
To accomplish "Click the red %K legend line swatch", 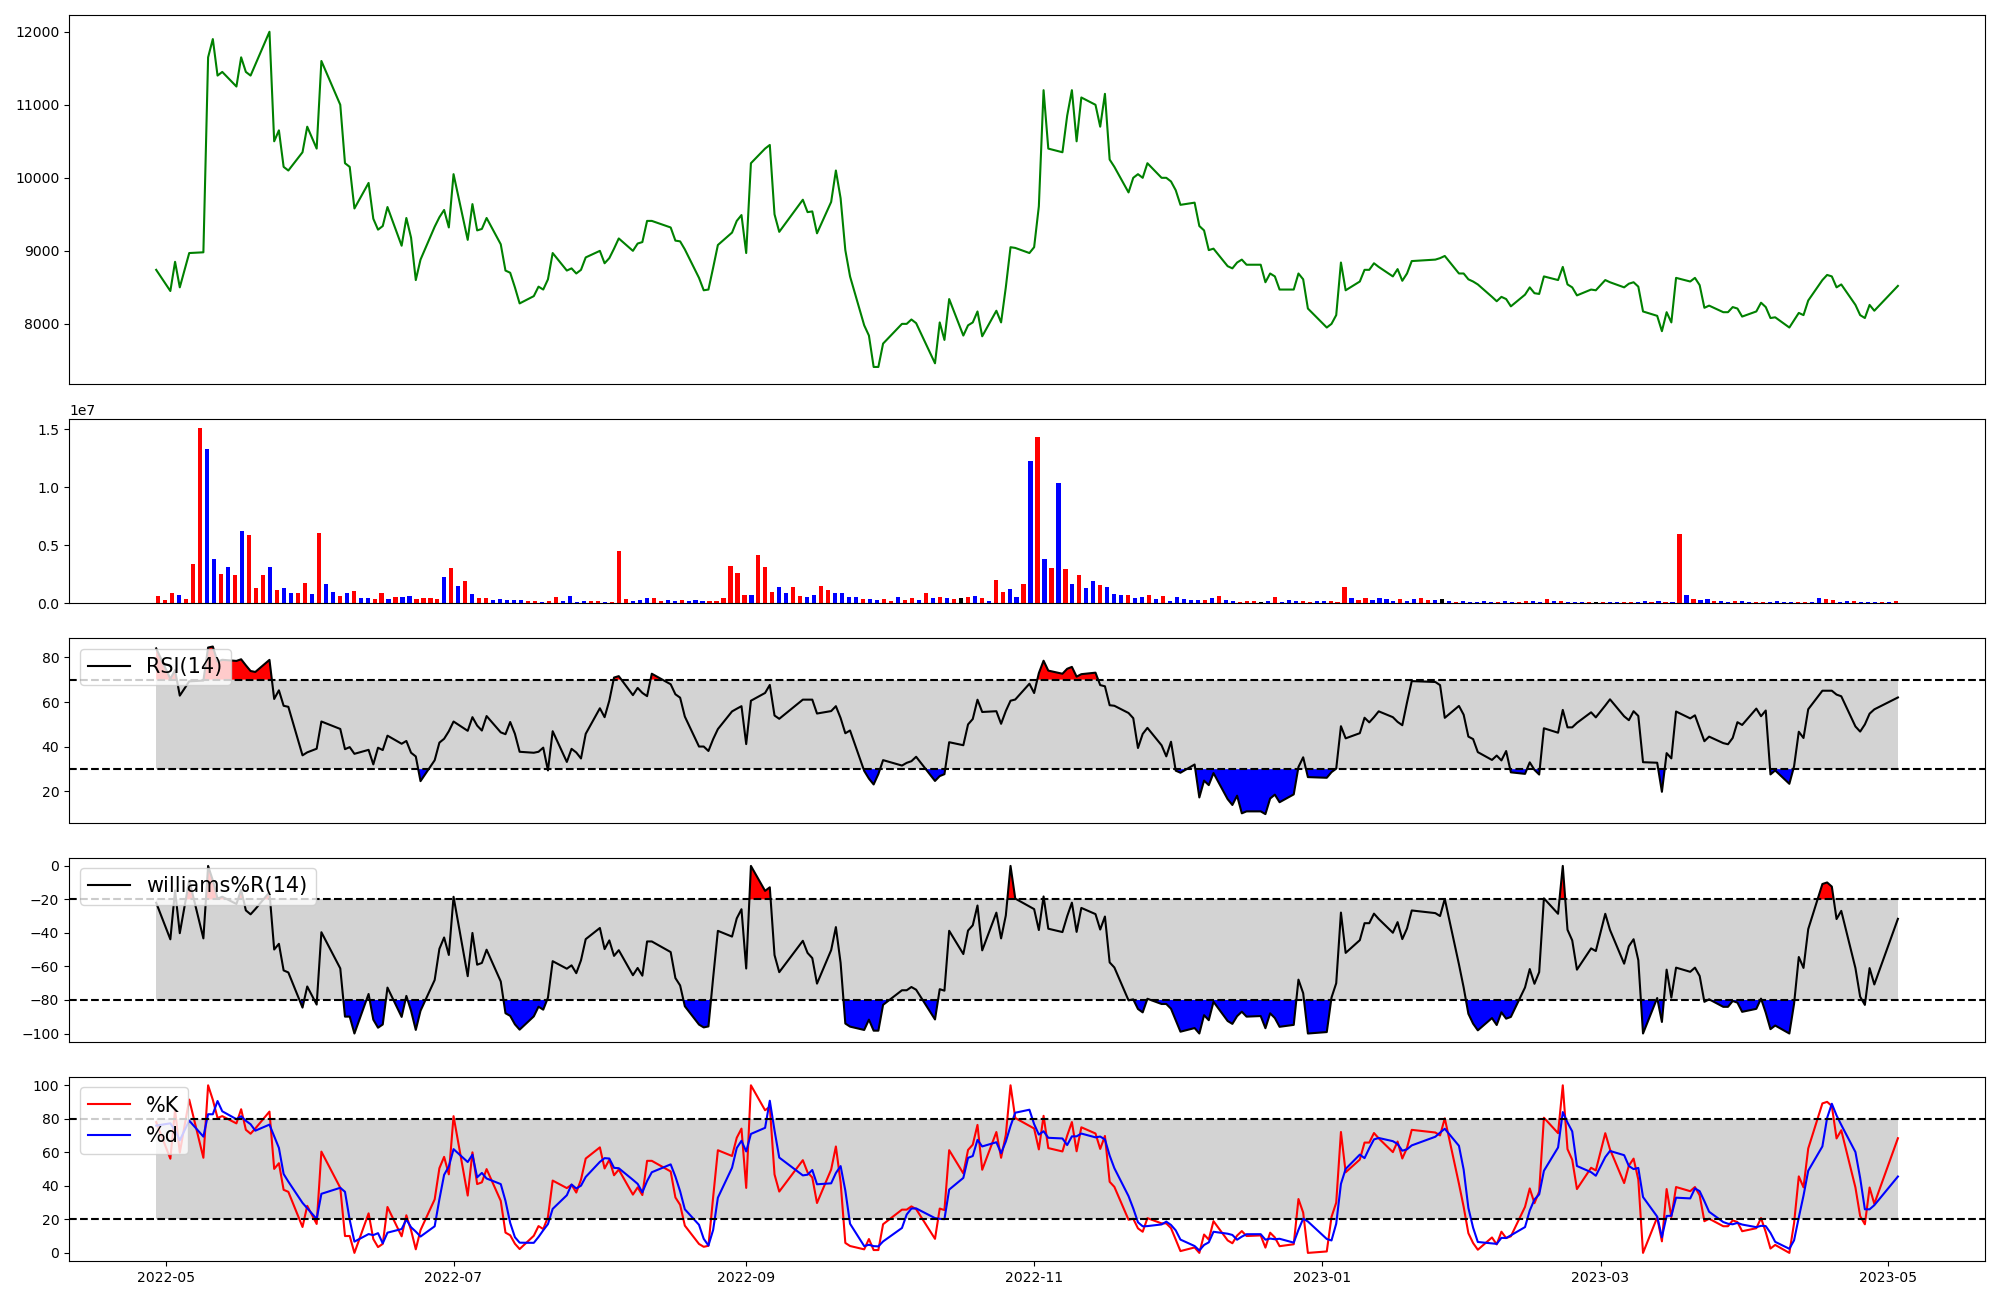I will [109, 1105].
